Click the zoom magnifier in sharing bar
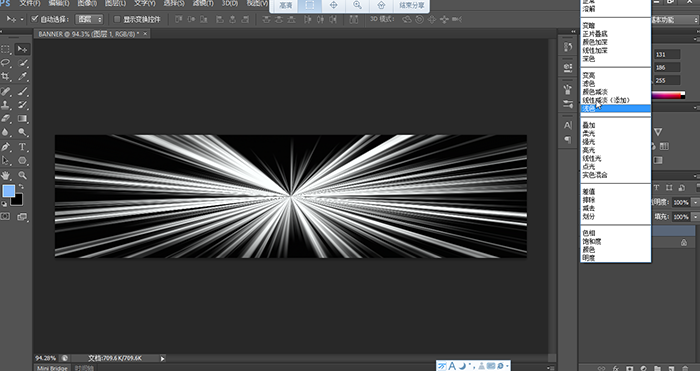Screen dimensions: 700x371 357,5
